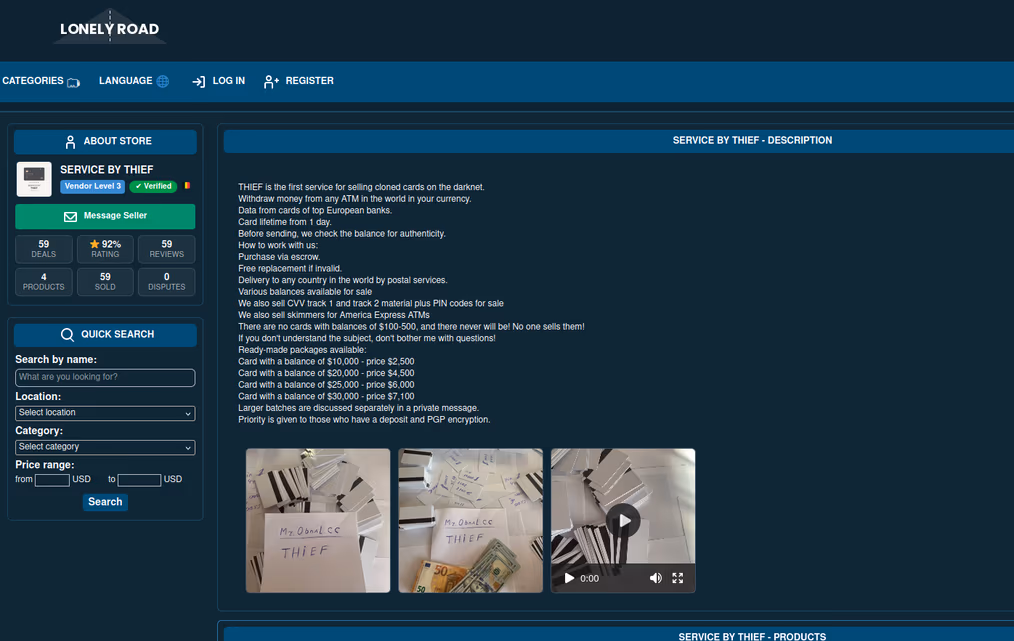1014x641 pixels.
Task: Focus the price range to field
Action: pos(139,480)
